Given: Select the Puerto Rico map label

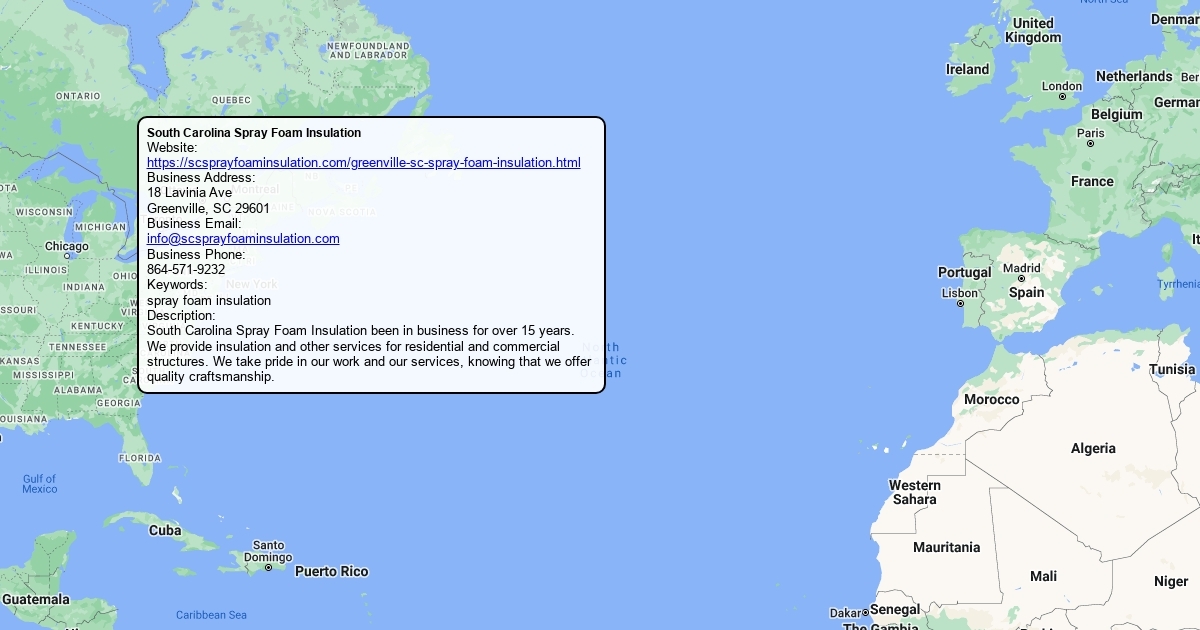Looking at the screenshot, I should coord(331,572).
